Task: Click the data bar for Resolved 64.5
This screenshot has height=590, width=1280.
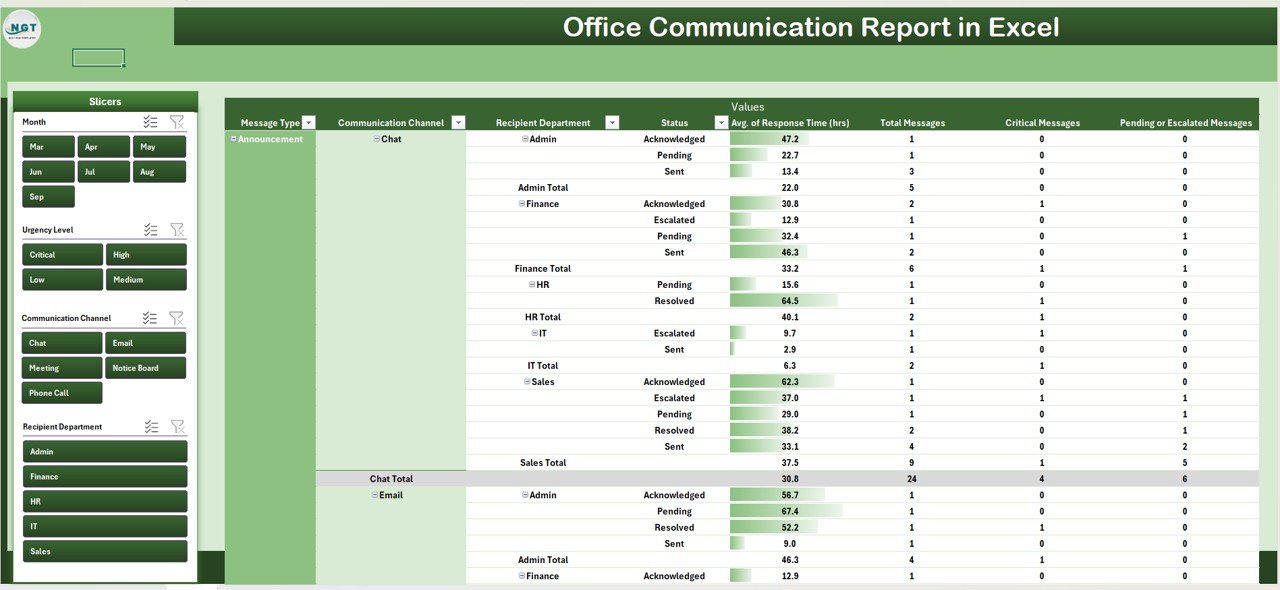Action: point(783,301)
